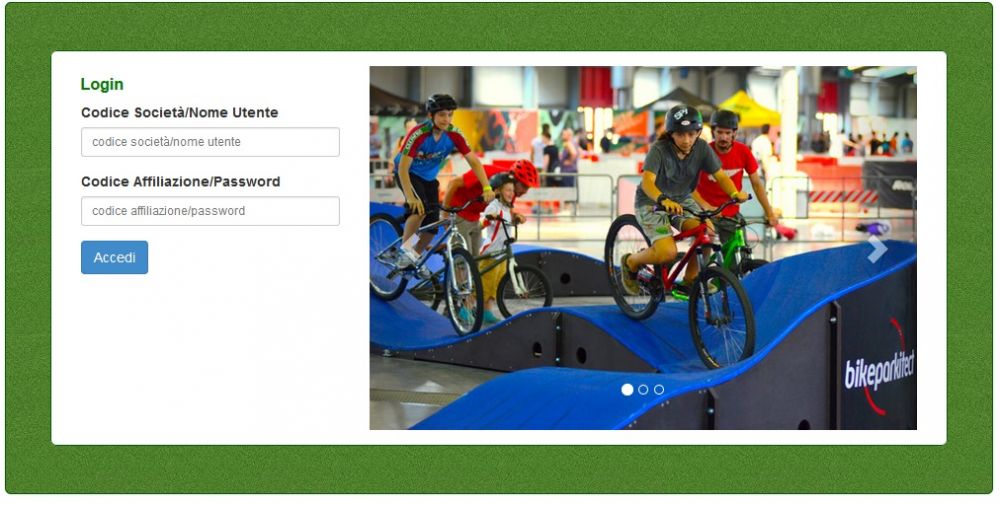Click the black SPY helmet in the slide
This screenshot has width=1000, height=505.
click(x=682, y=119)
